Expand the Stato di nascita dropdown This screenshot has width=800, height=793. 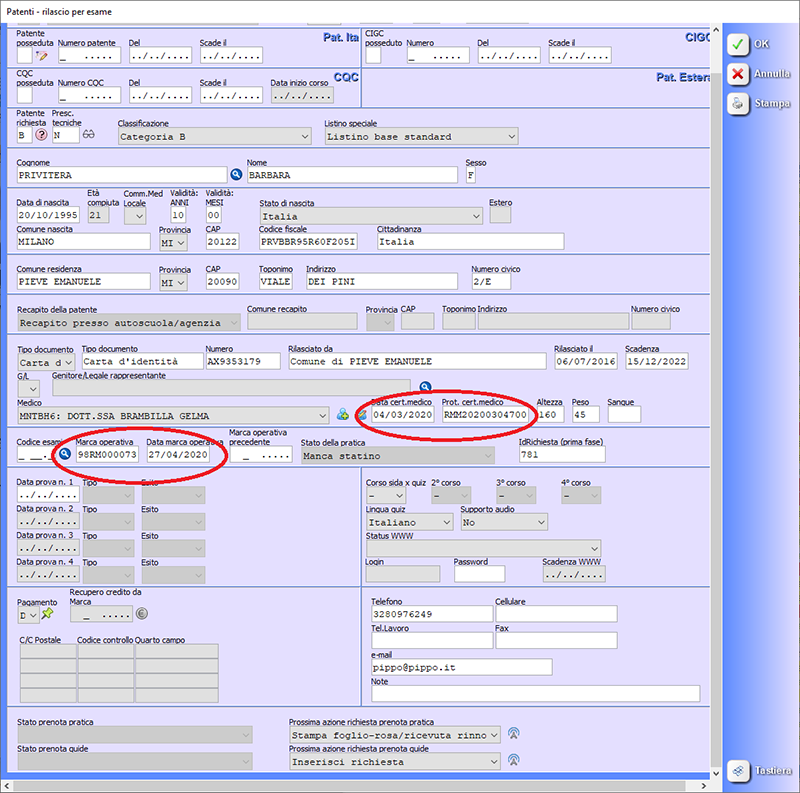pyautogui.click(x=370, y=216)
